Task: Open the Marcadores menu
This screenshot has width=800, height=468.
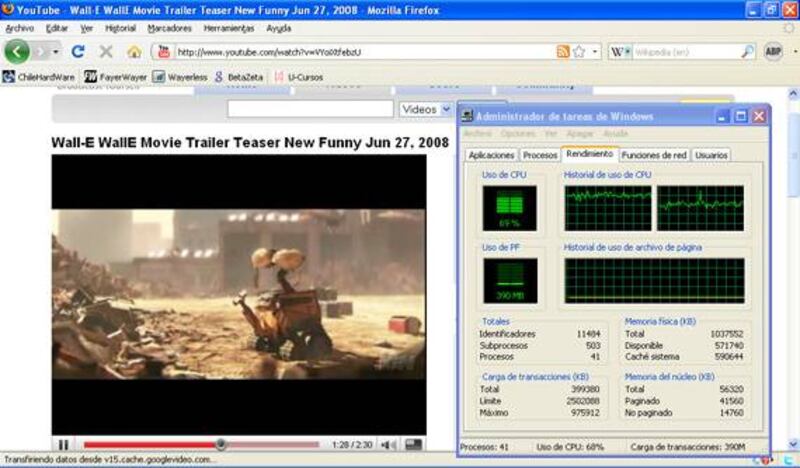Action: tap(170, 28)
